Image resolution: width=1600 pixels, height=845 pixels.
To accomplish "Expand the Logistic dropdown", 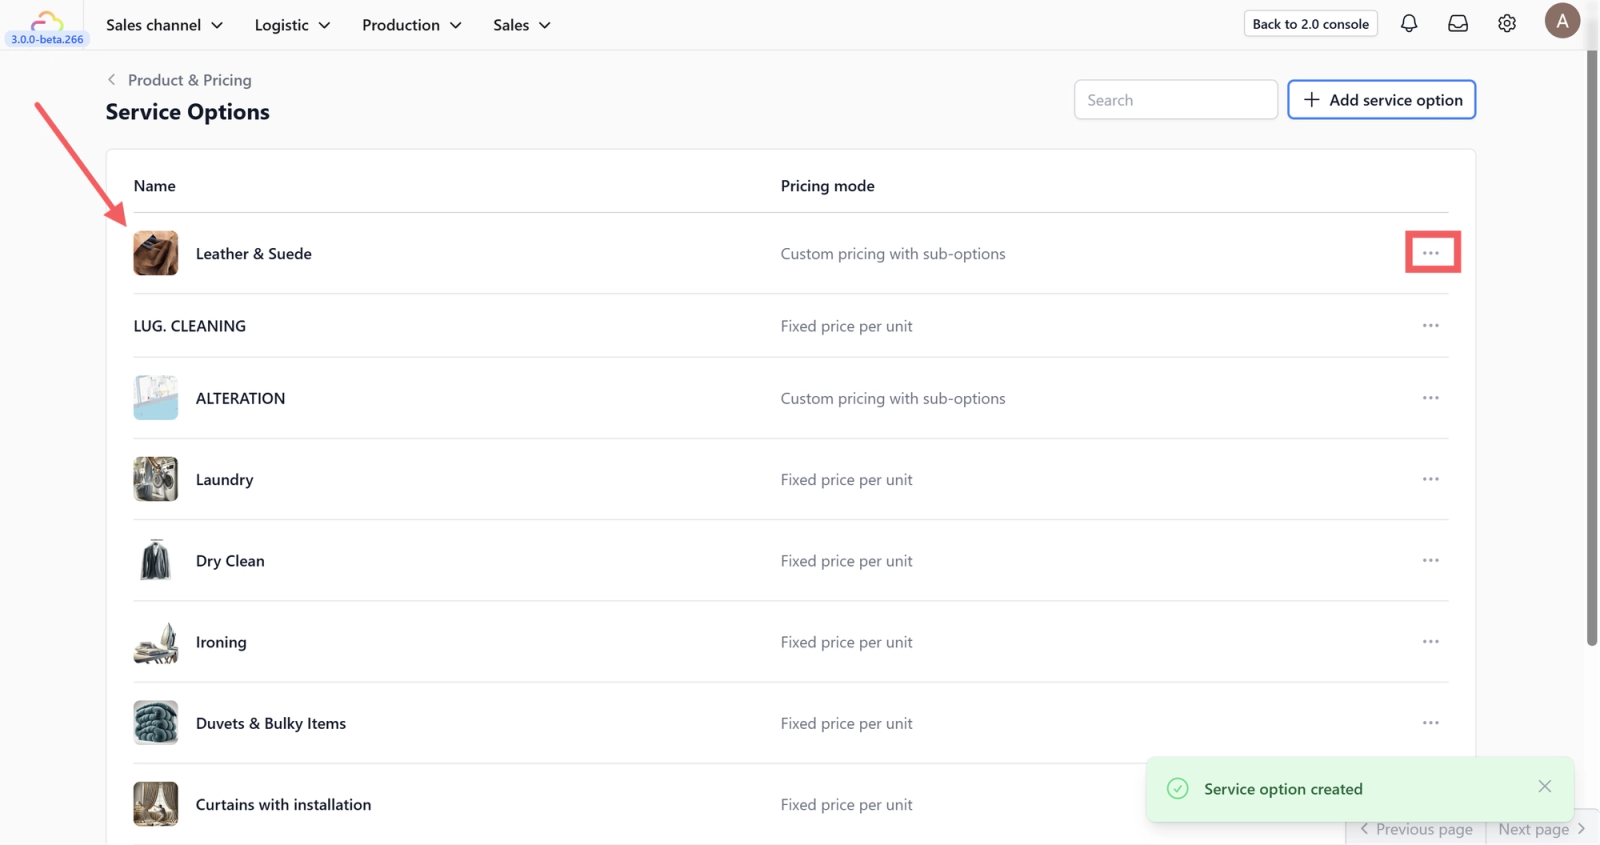I will 292,25.
